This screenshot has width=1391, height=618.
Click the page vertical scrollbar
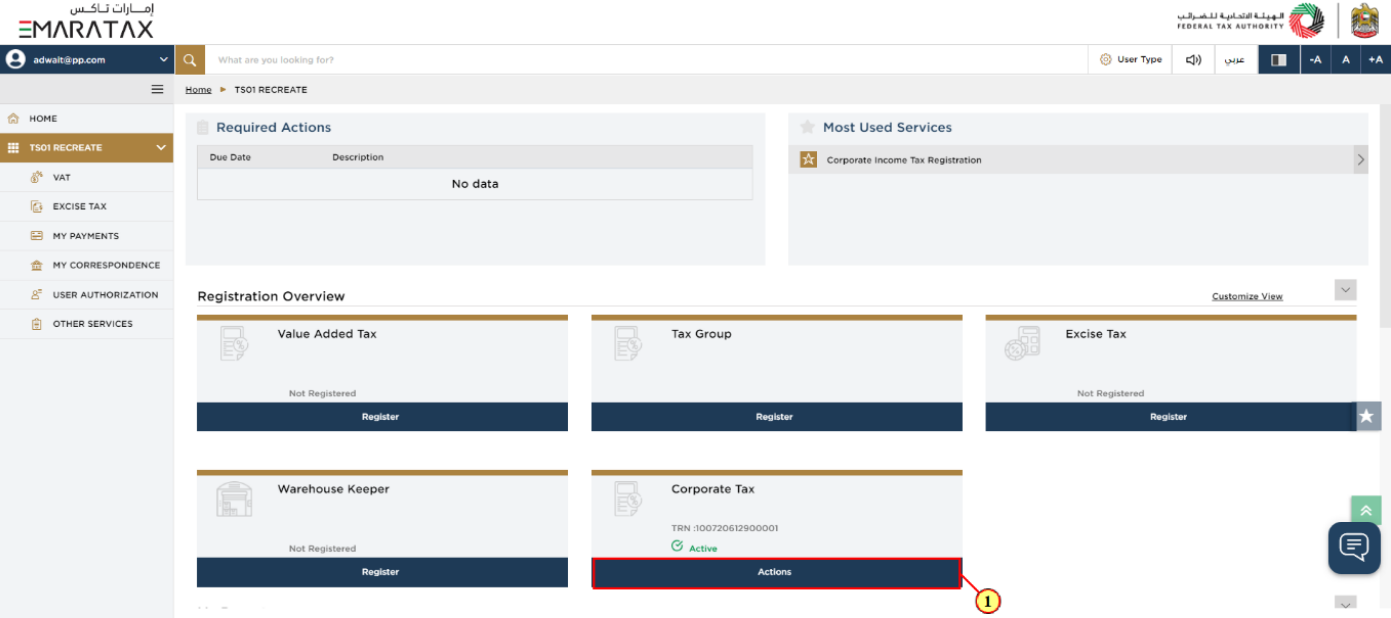pyautogui.click(x=1385, y=215)
